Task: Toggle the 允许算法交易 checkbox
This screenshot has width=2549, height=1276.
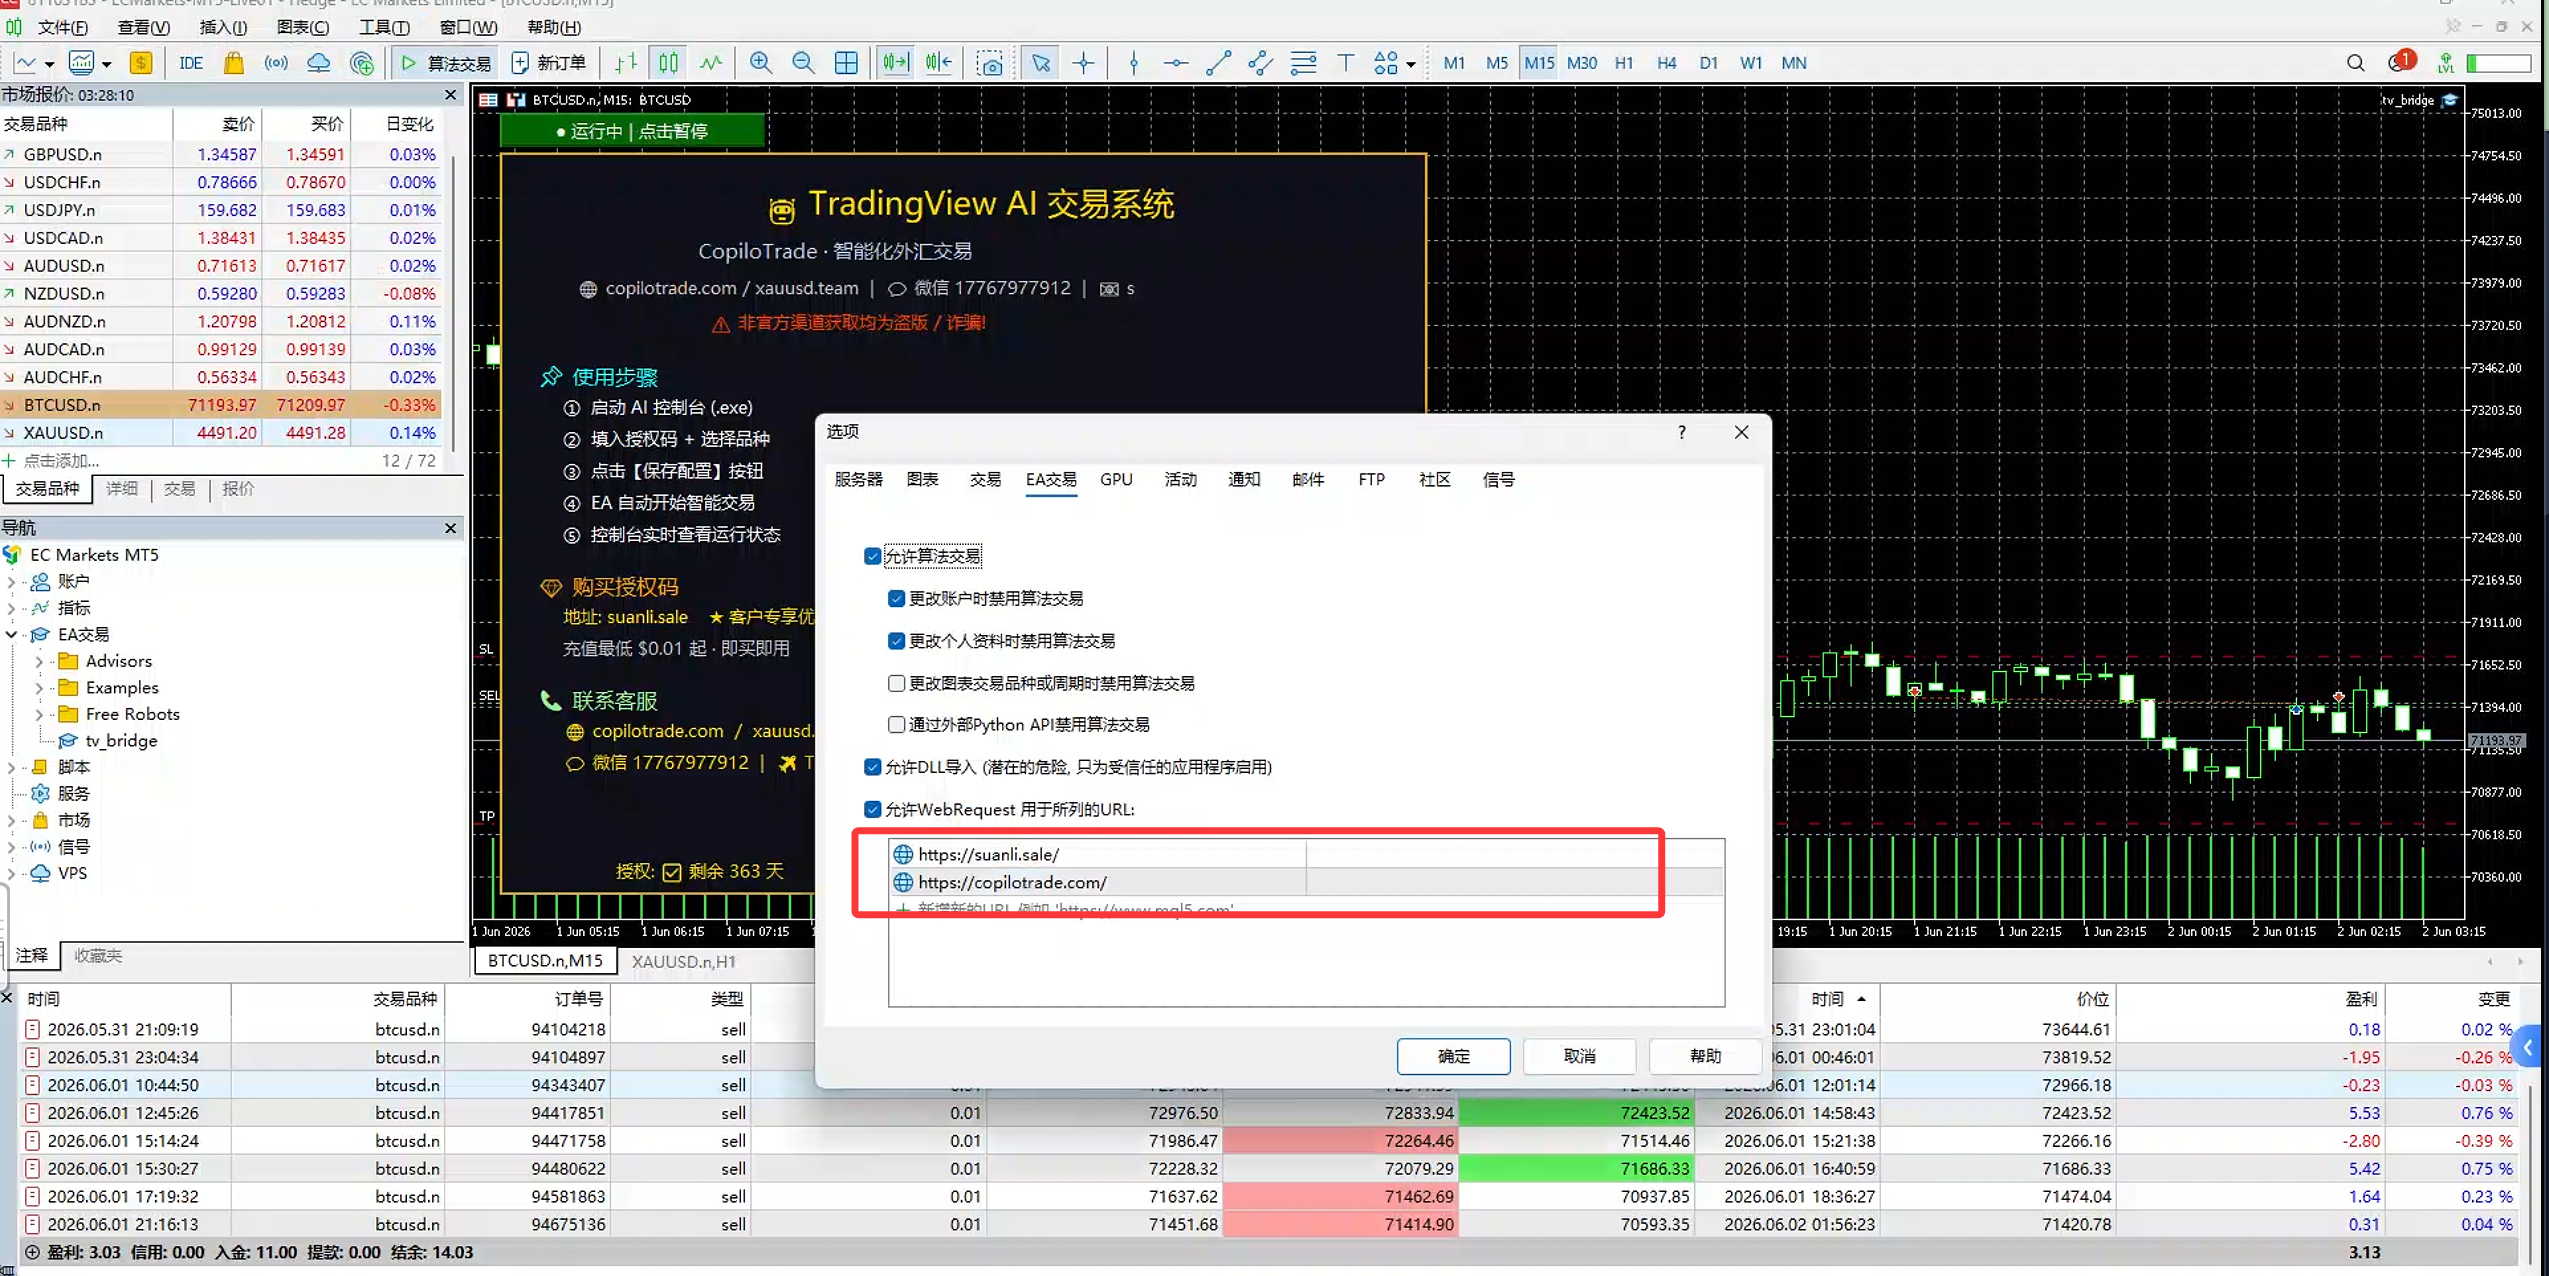Action: point(873,556)
